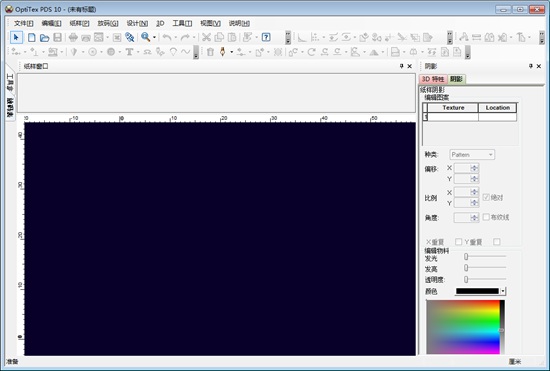Click the circle tool icon
550x371 pixels.
pyautogui.click(x=93, y=52)
